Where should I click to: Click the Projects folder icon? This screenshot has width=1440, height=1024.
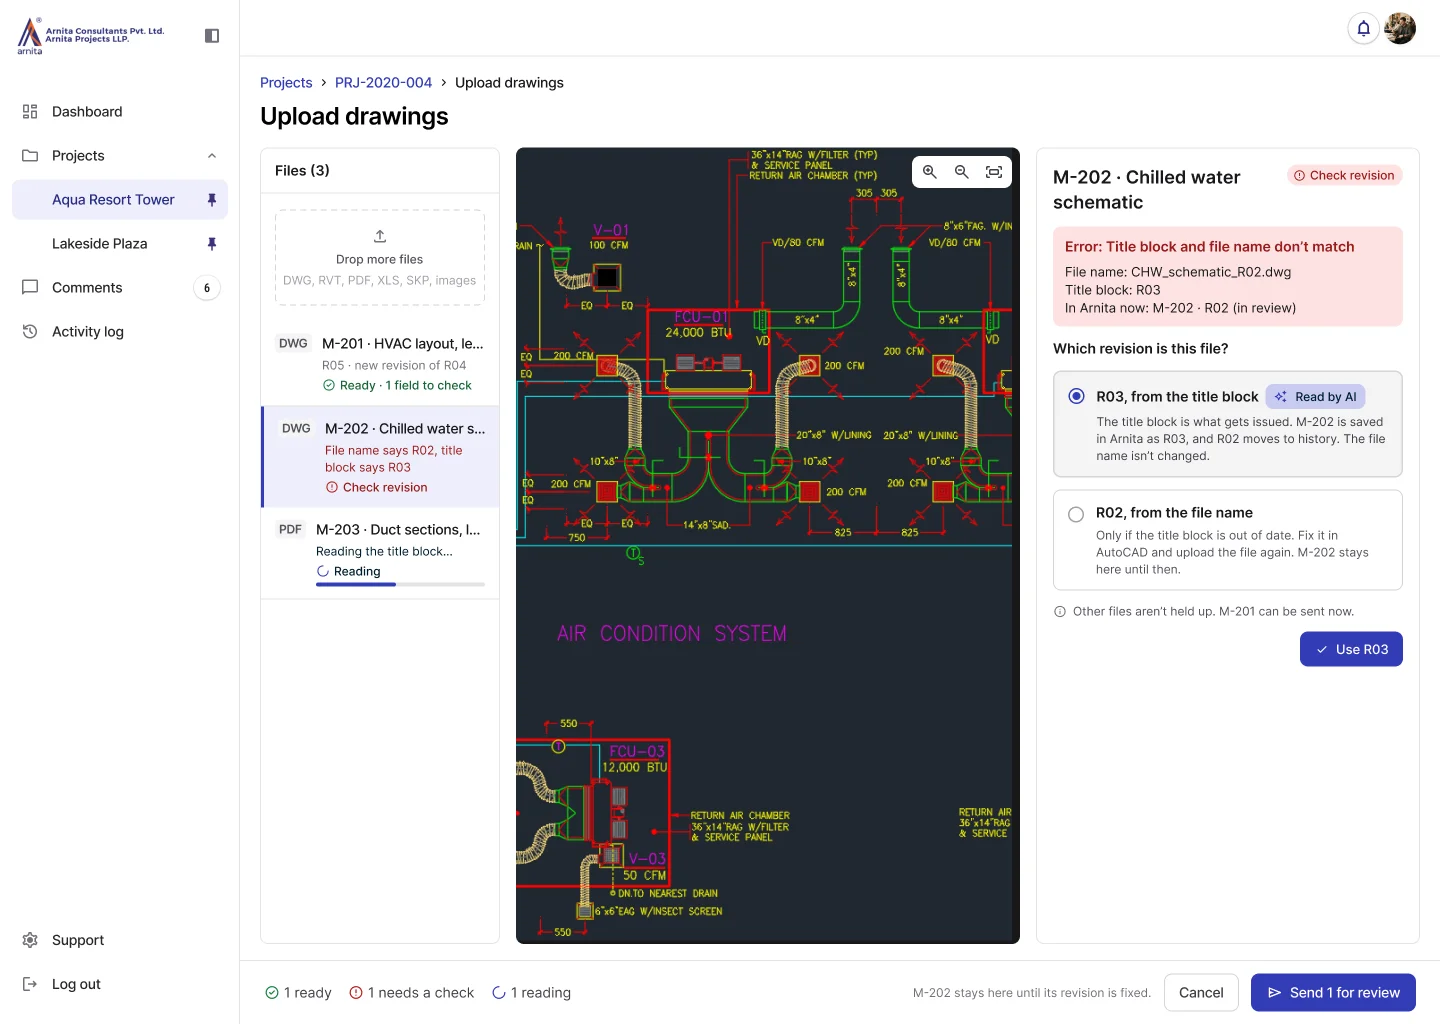pyautogui.click(x=30, y=156)
